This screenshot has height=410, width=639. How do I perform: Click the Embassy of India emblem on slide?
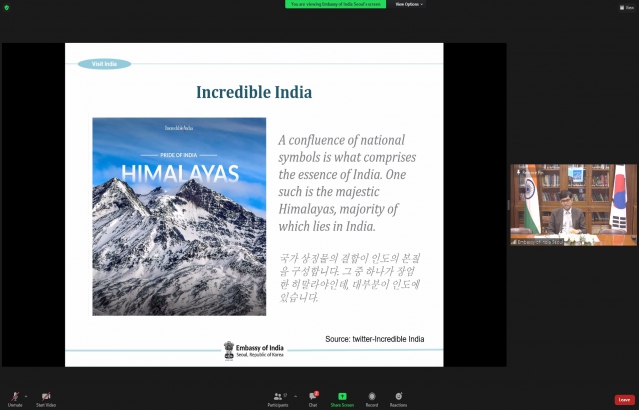230,349
